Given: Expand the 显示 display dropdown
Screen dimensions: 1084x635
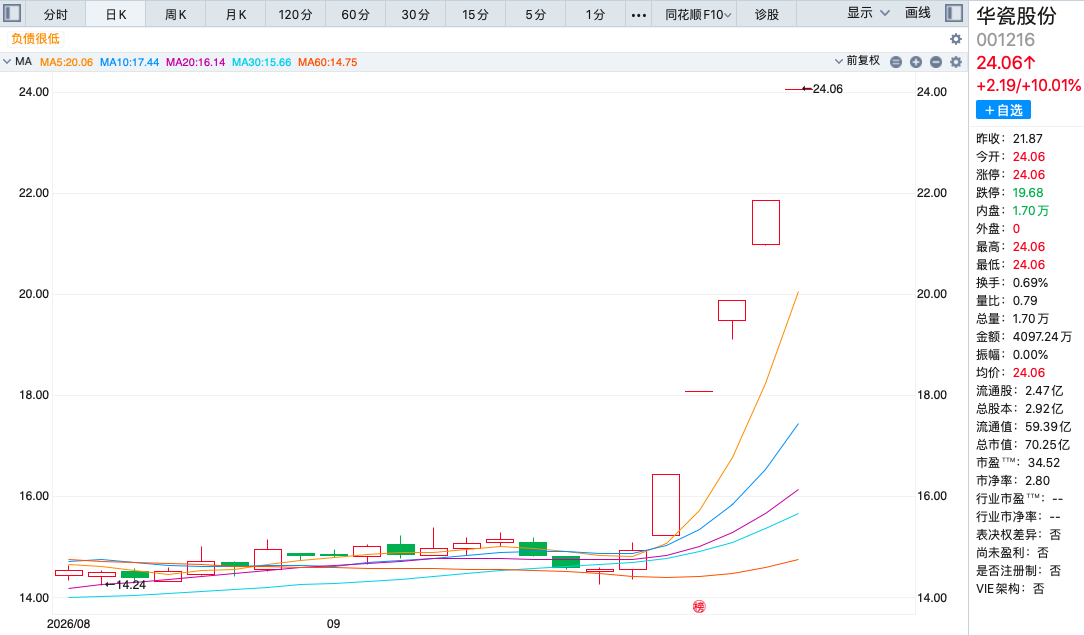Looking at the screenshot, I should tap(868, 13).
